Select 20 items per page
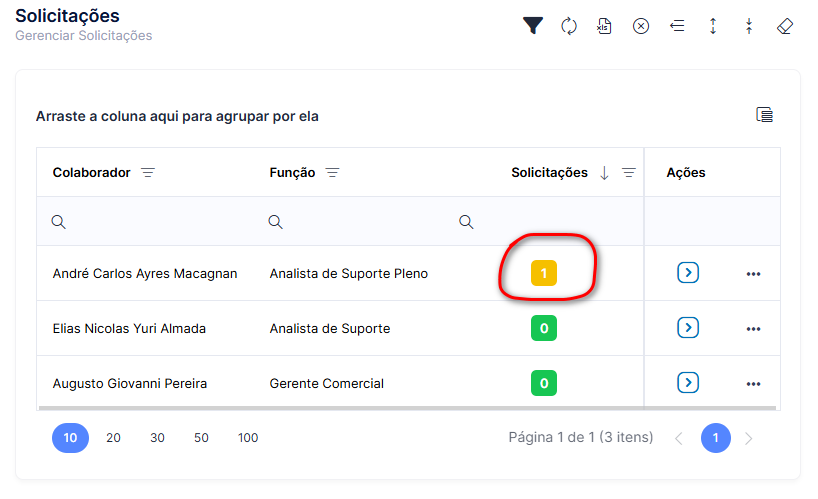This screenshot has height=499, width=818. tap(113, 438)
